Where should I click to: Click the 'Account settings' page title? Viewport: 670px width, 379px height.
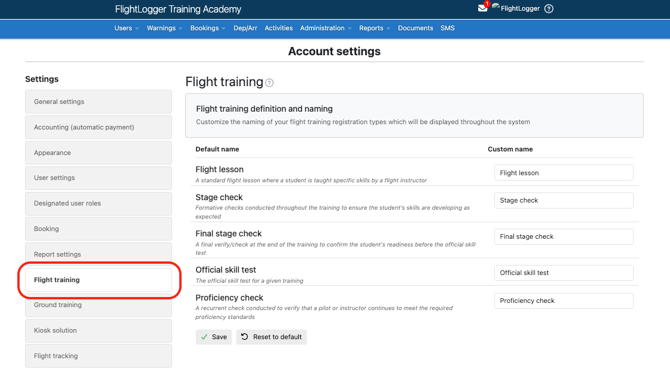(x=334, y=51)
